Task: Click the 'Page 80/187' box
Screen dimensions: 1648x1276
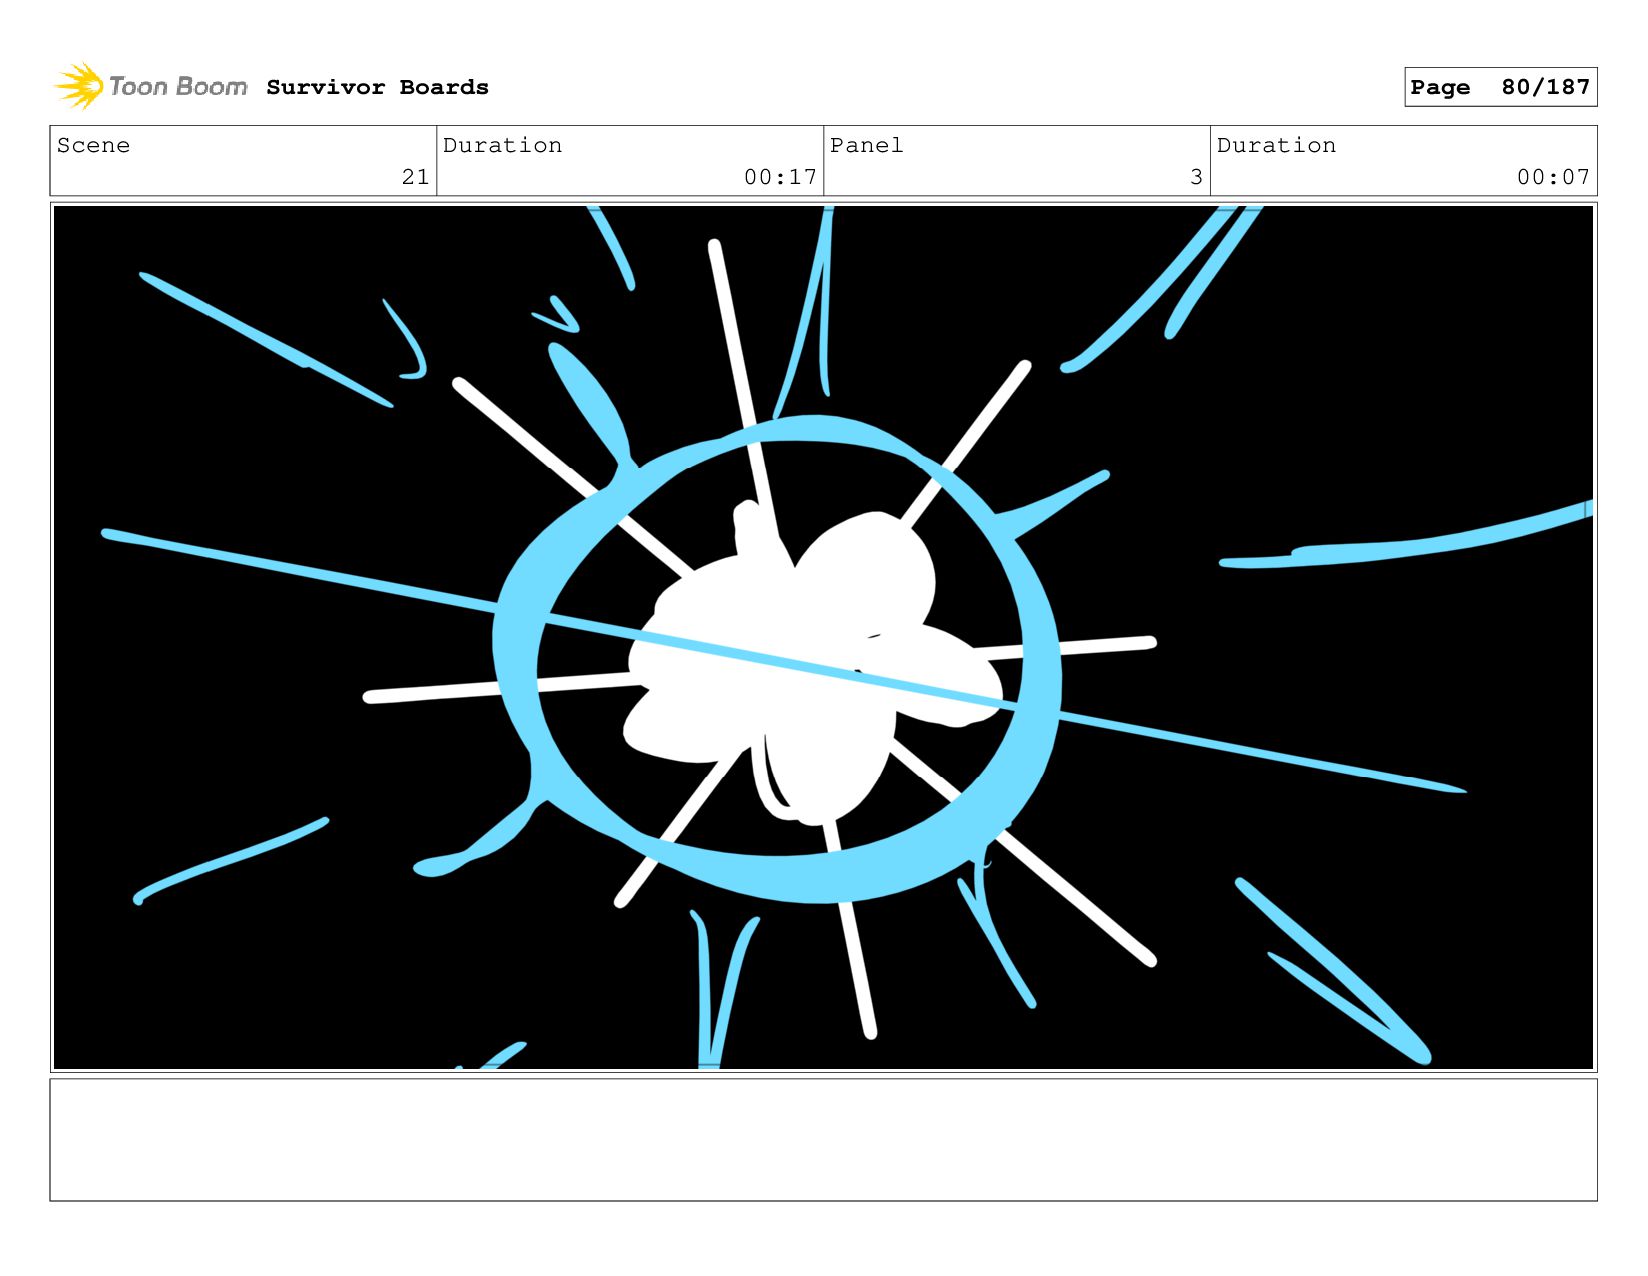Action: pos(1500,87)
